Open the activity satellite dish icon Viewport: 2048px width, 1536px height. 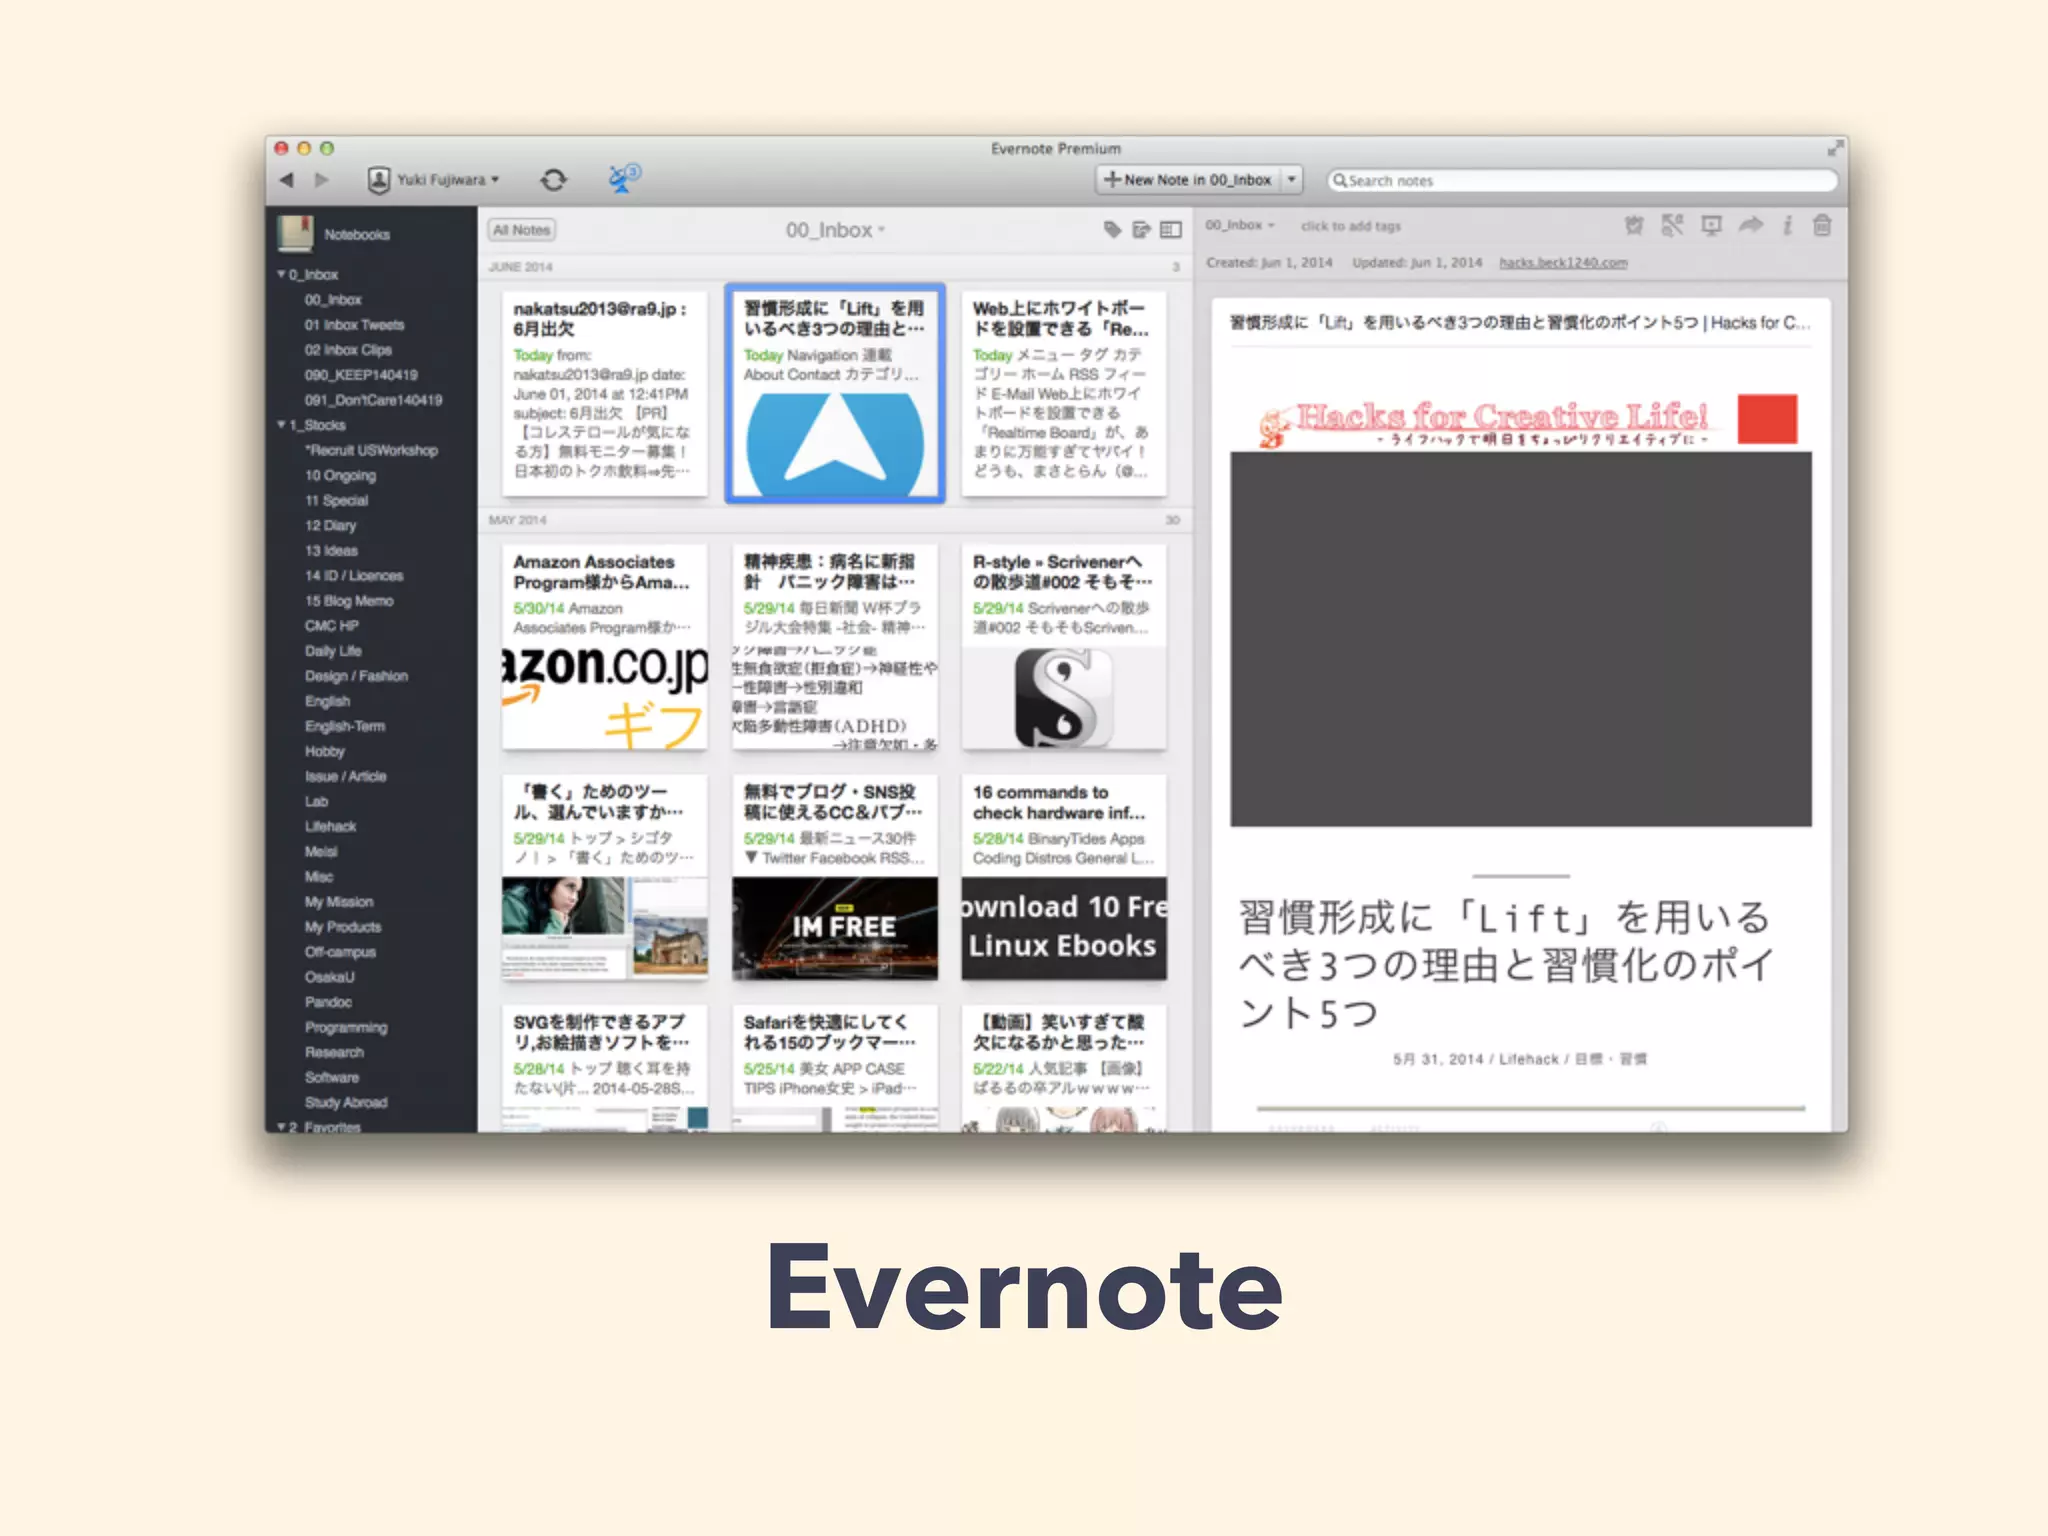pyautogui.click(x=624, y=179)
